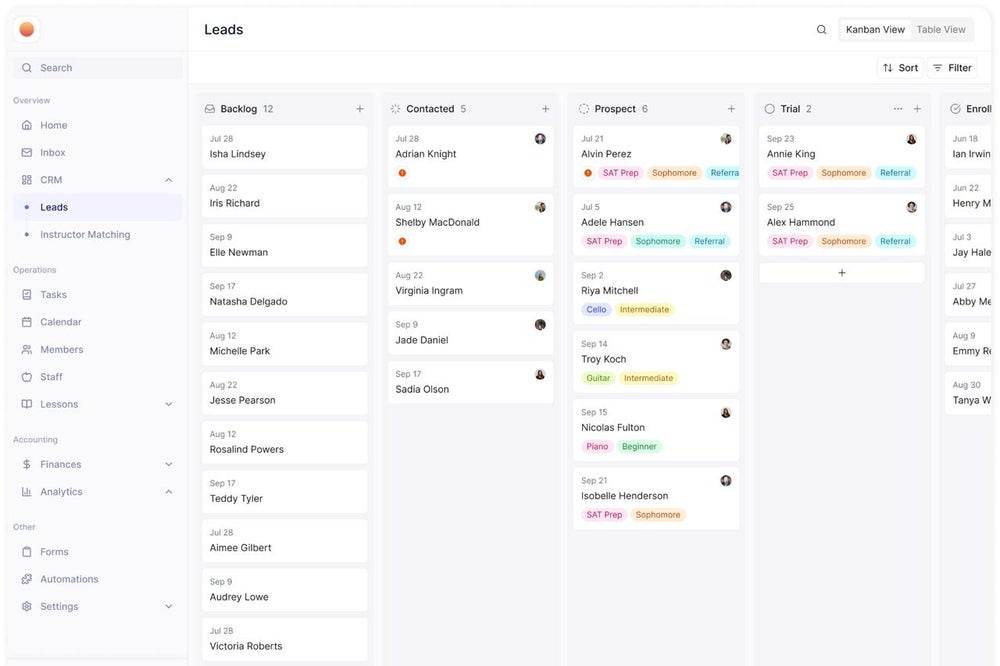Open Instructor Matching under CRM
The height and width of the screenshot is (666, 1000).
85,235
